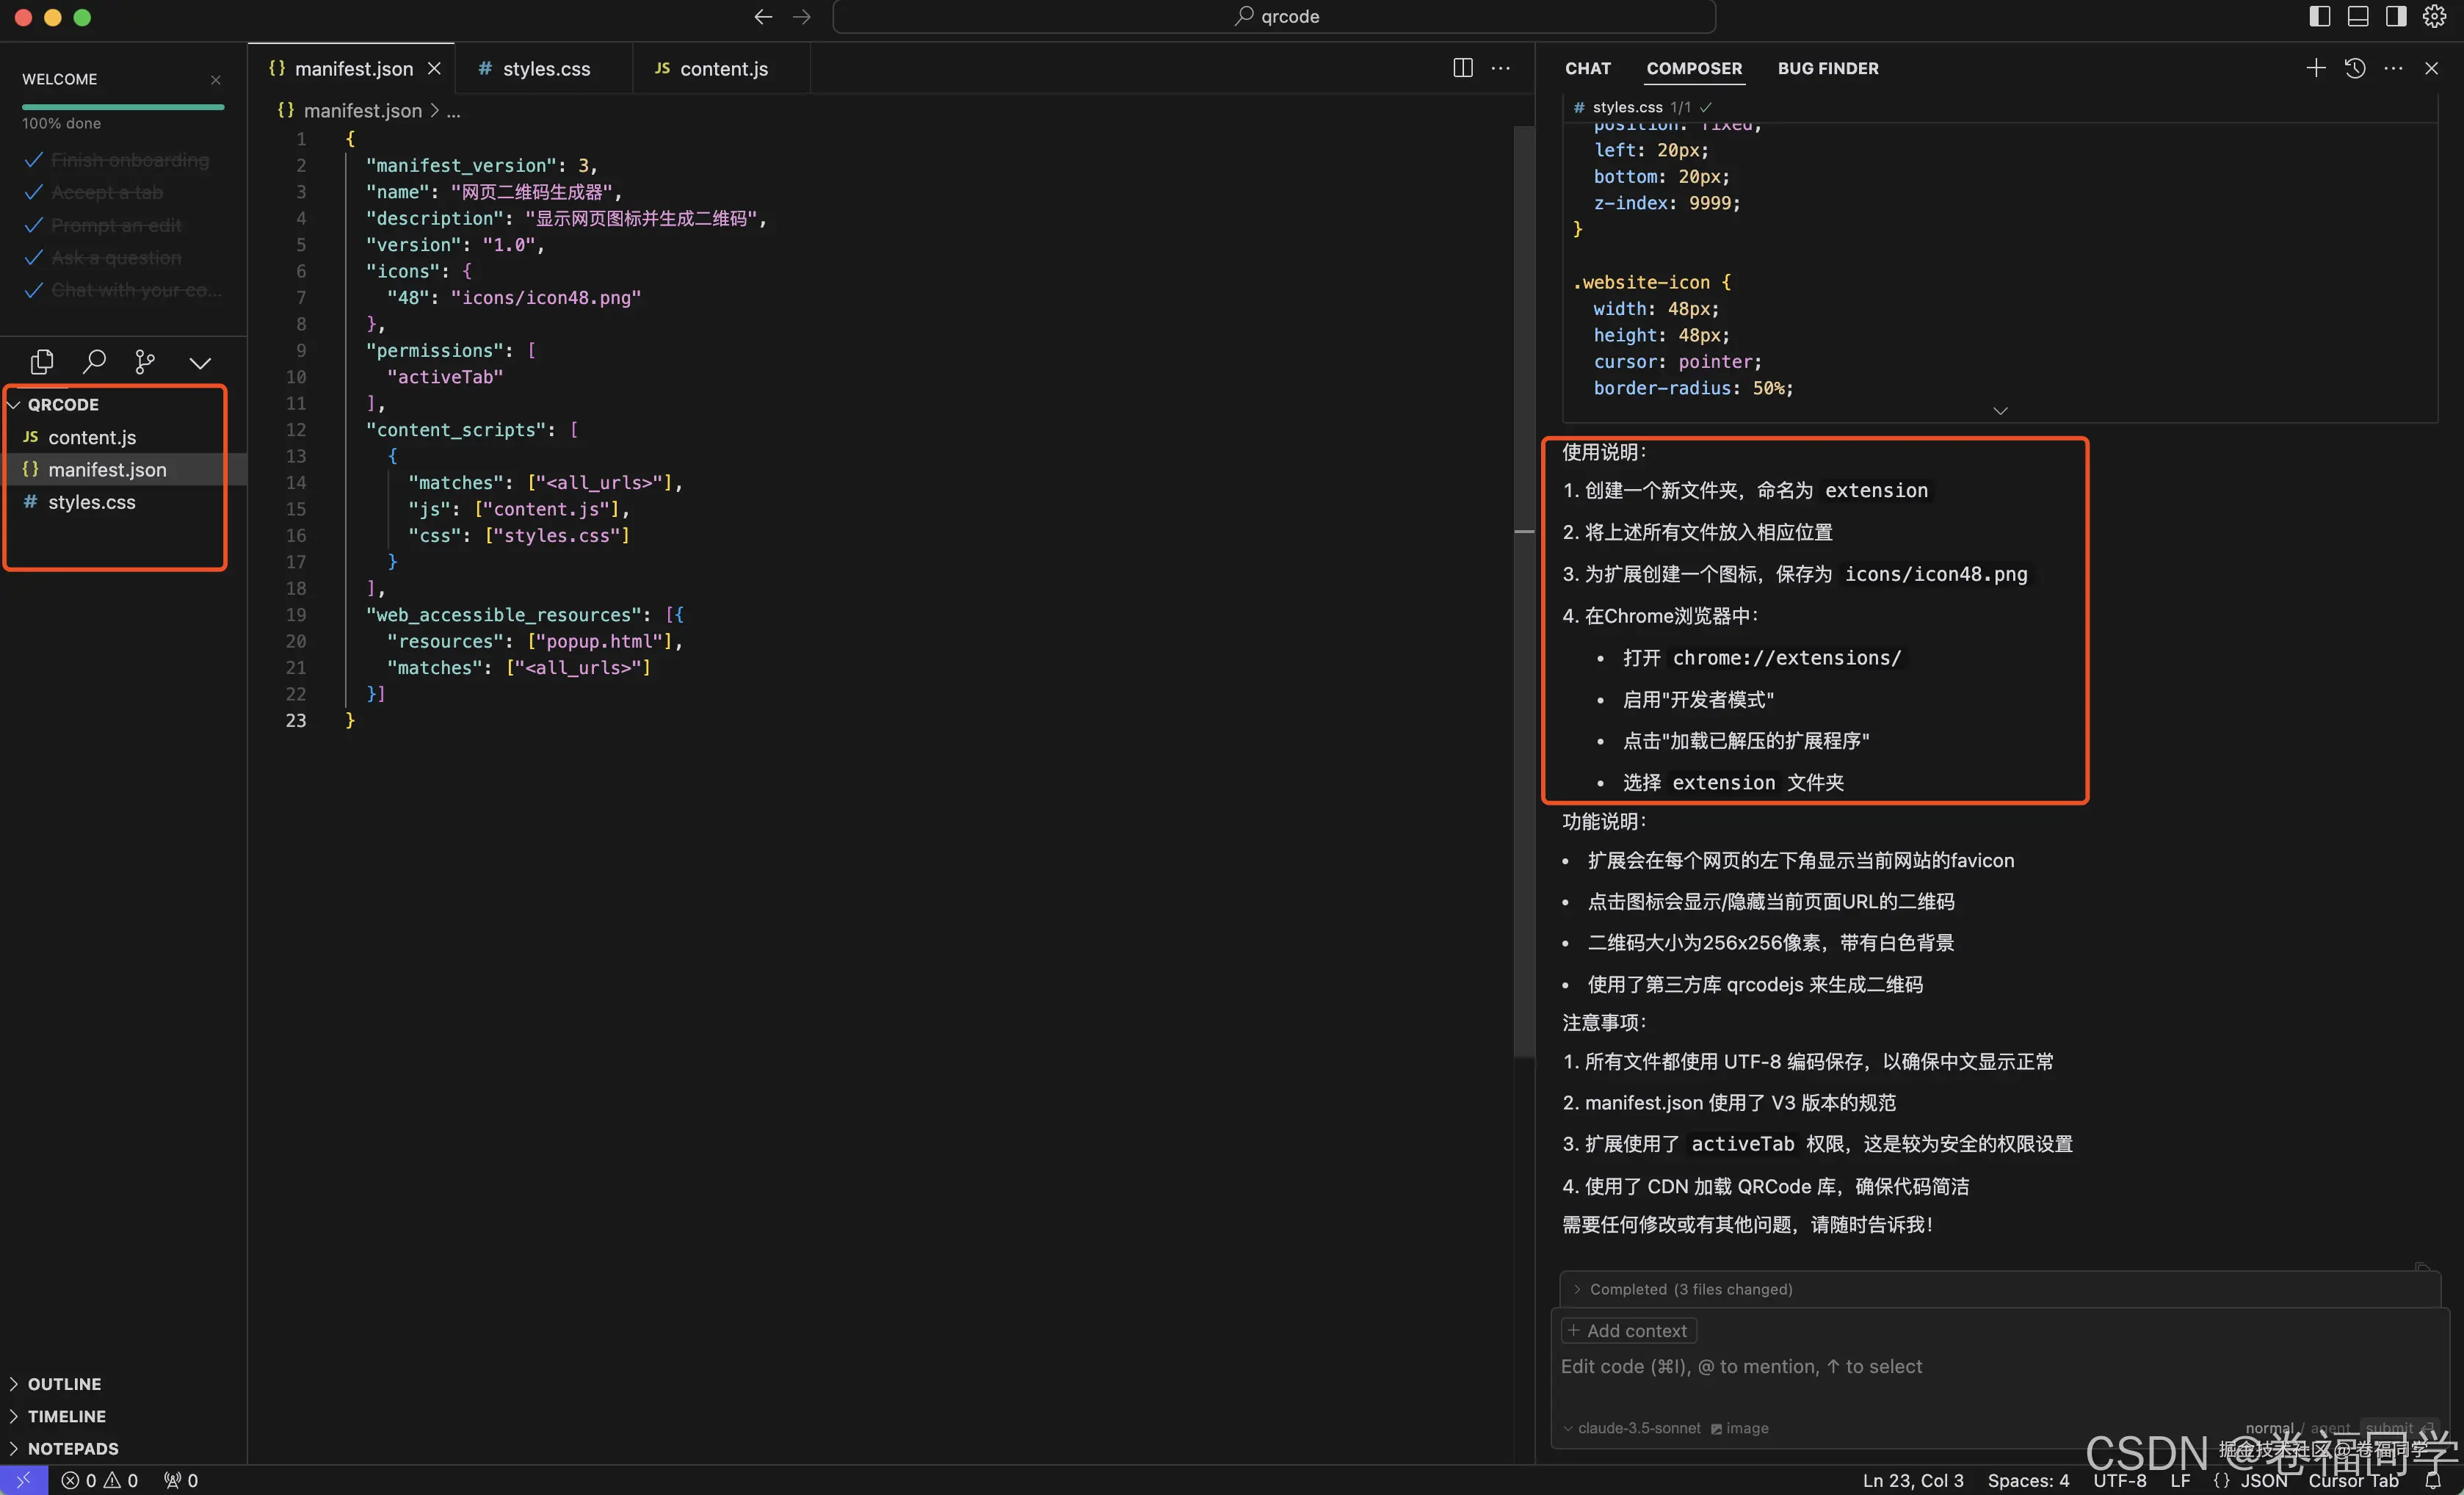The width and height of the screenshot is (2464, 1495).
Task: Toggle the bottom panel layout button
Action: coord(2358,16)
